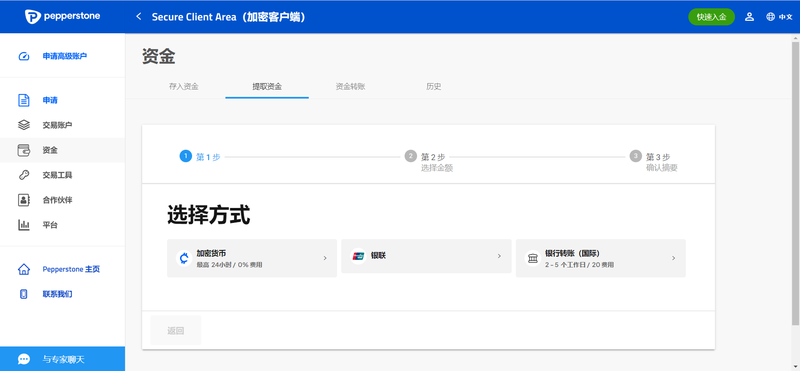This screenshot has width=800, height=371.
Task: Click the phone icon beside 联系我们
Action: tap(23, 294)
